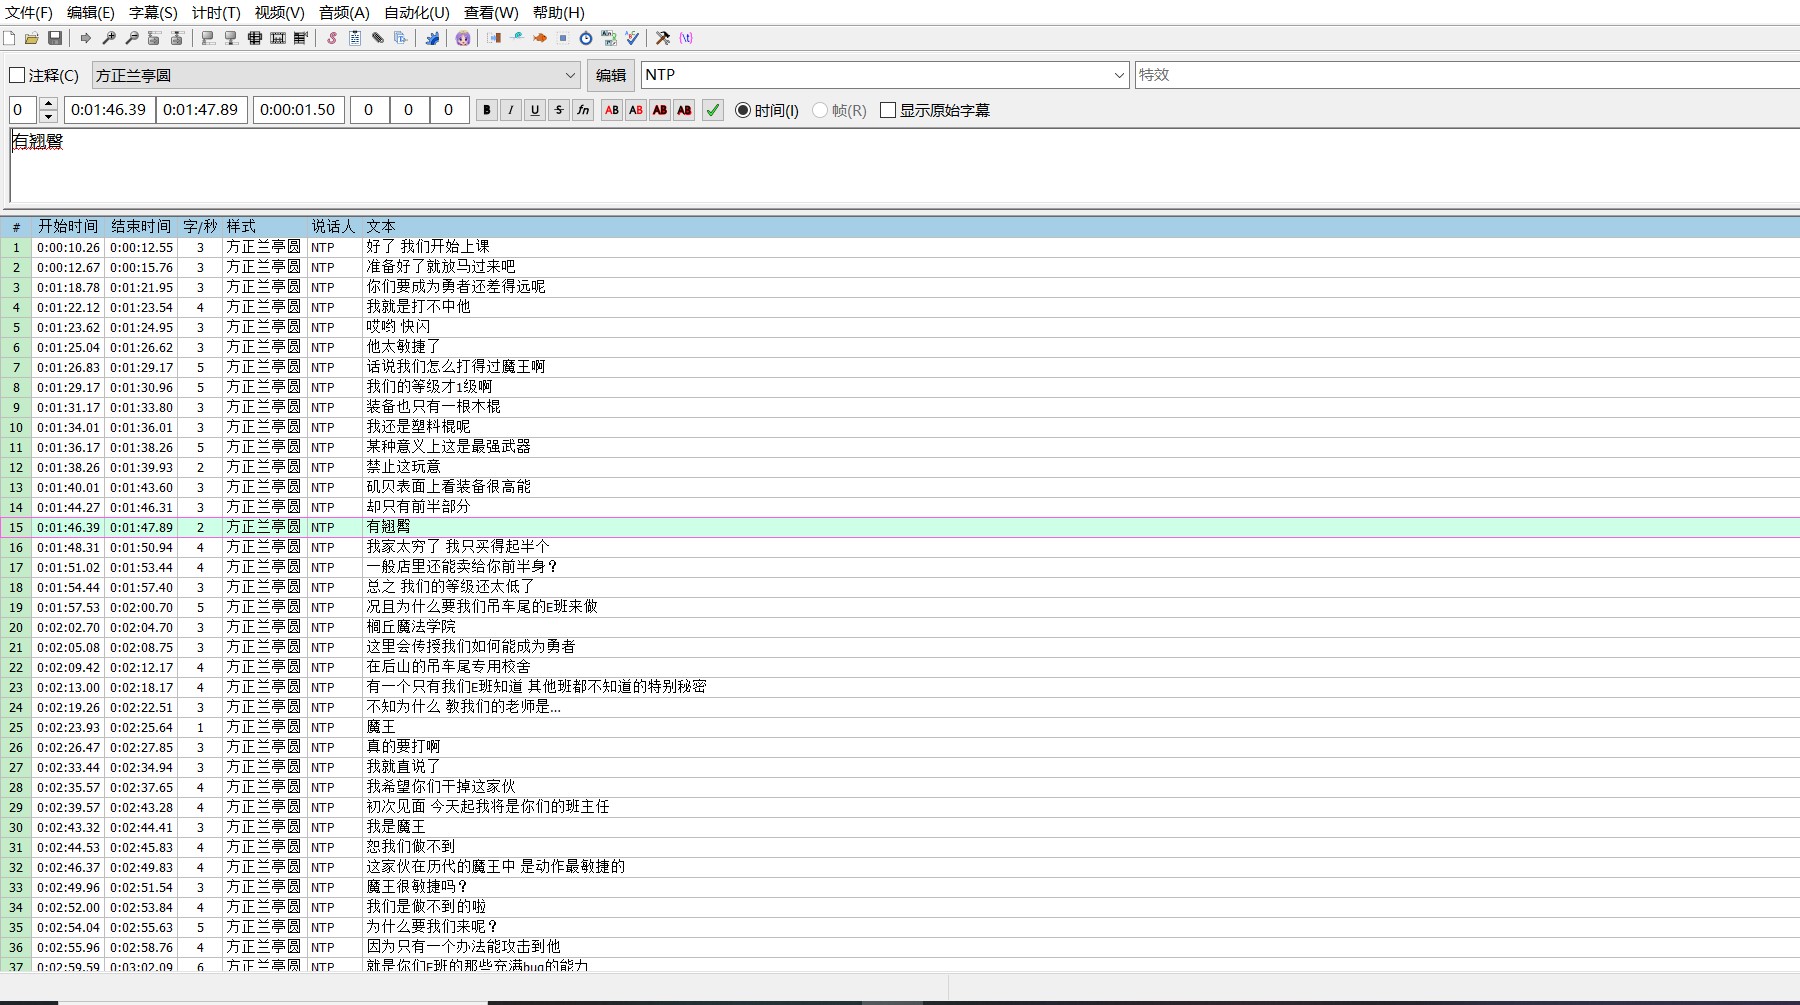Toggle tag hiding with the {\t} icon
Image resolution: width=1800 pixels, height=1005 pixels.
pyautogui.click(x=686, y=38)
